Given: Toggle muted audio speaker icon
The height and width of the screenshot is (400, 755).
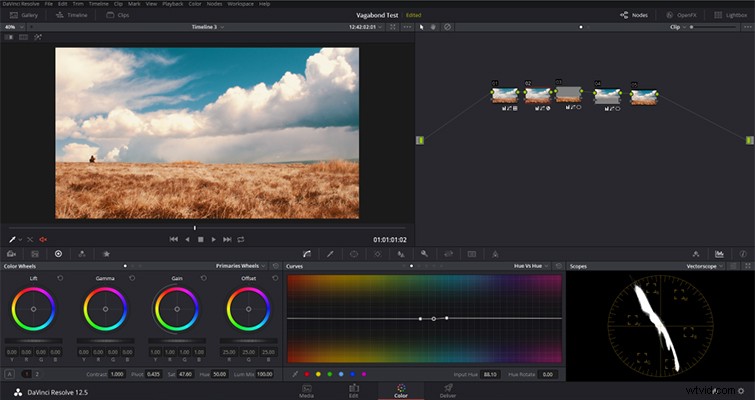Looking at the screenshot, I should (43, 239).
